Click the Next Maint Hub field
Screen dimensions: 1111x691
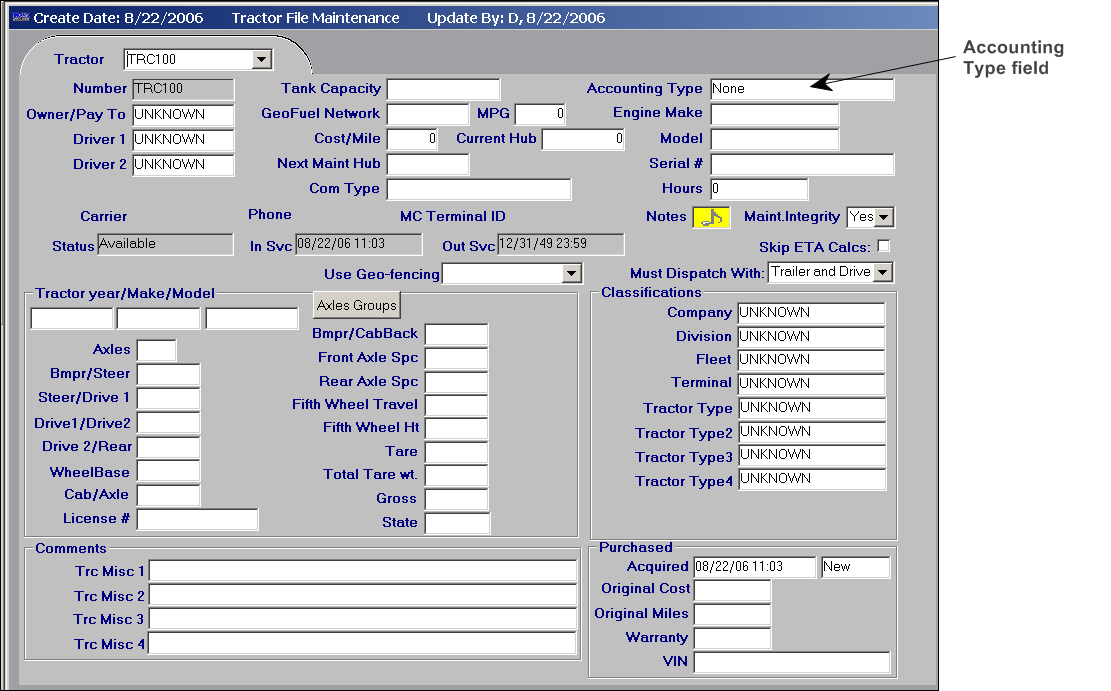(428, 164)
